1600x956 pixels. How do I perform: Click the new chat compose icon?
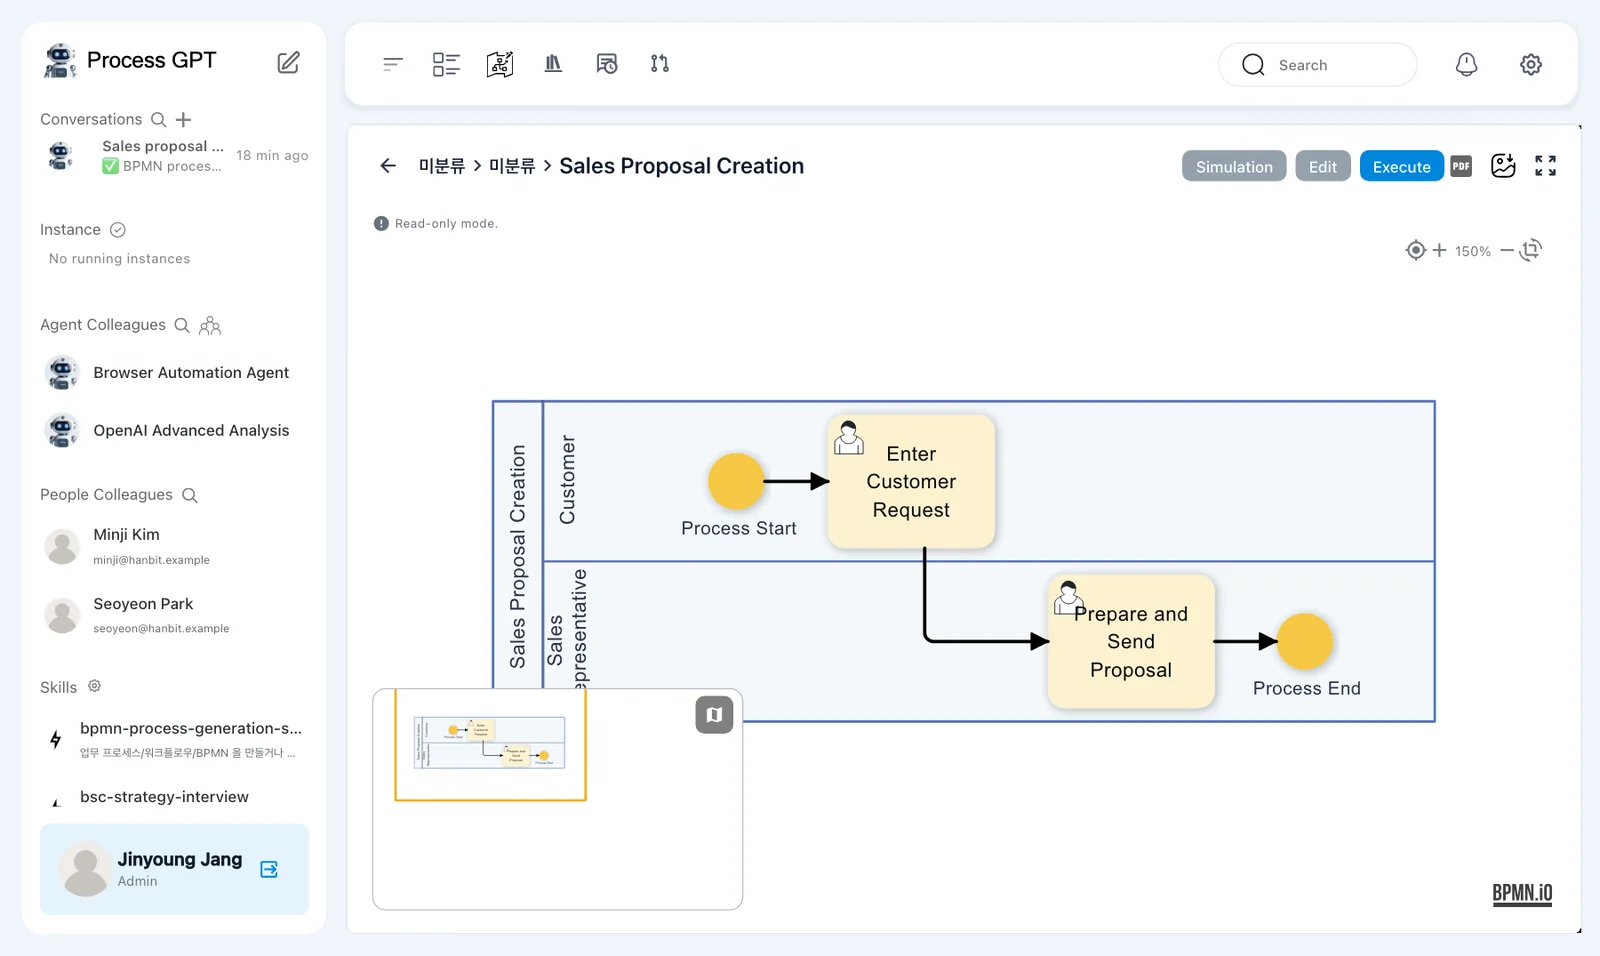[288, 62]
